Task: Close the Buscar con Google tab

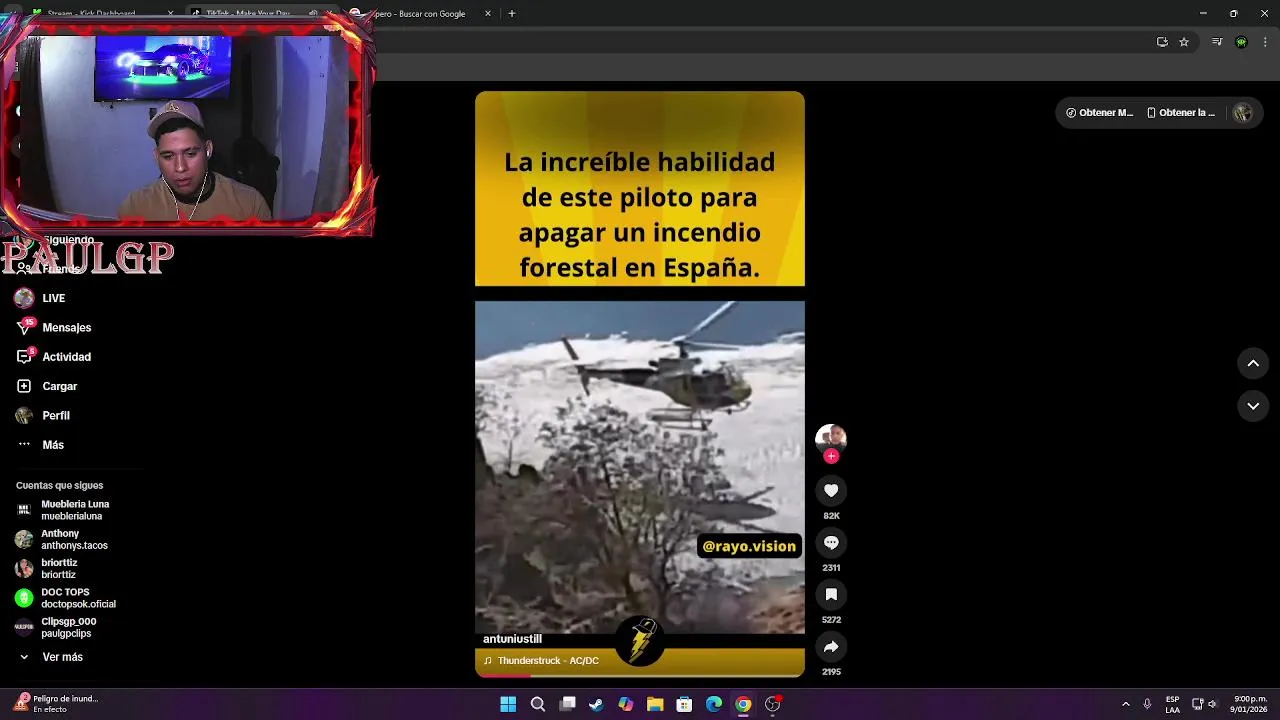Action: point(488,14)
